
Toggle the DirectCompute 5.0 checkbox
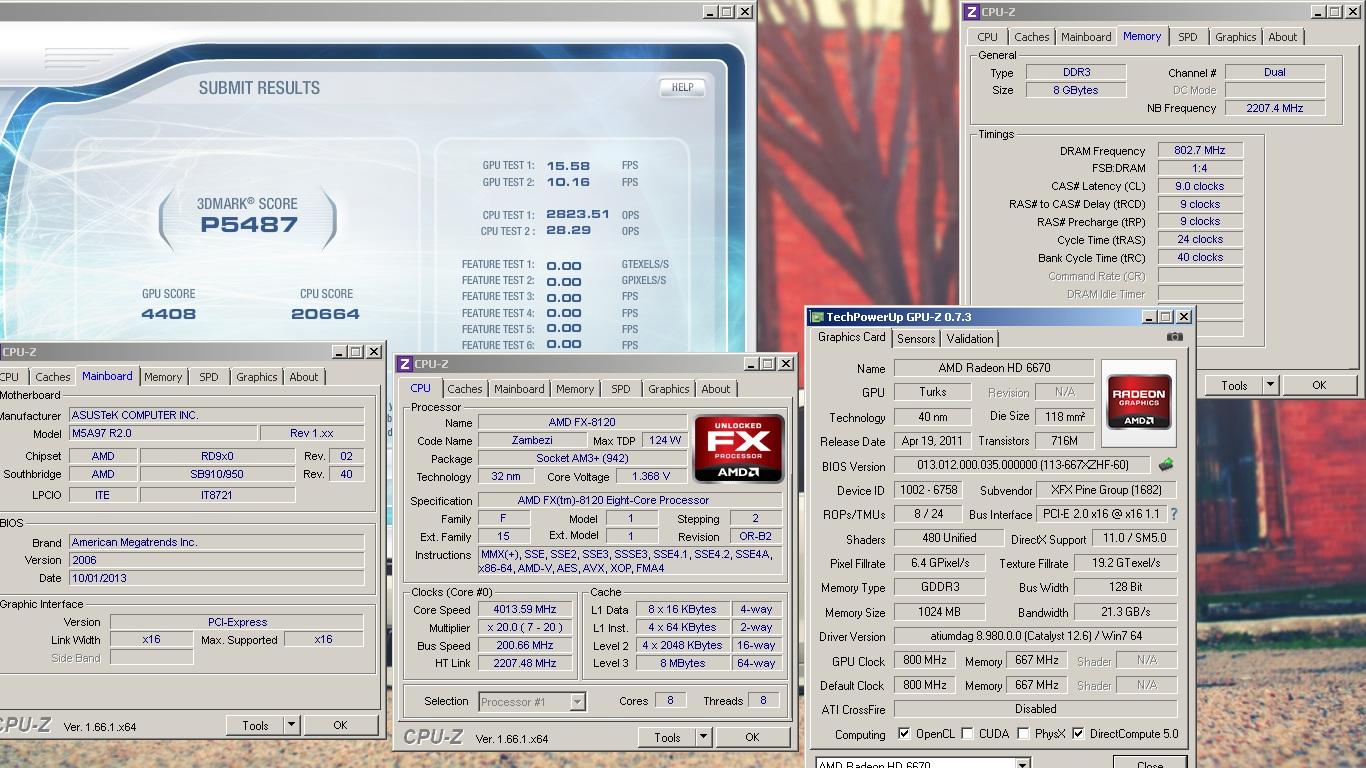tap(1078, 733)
